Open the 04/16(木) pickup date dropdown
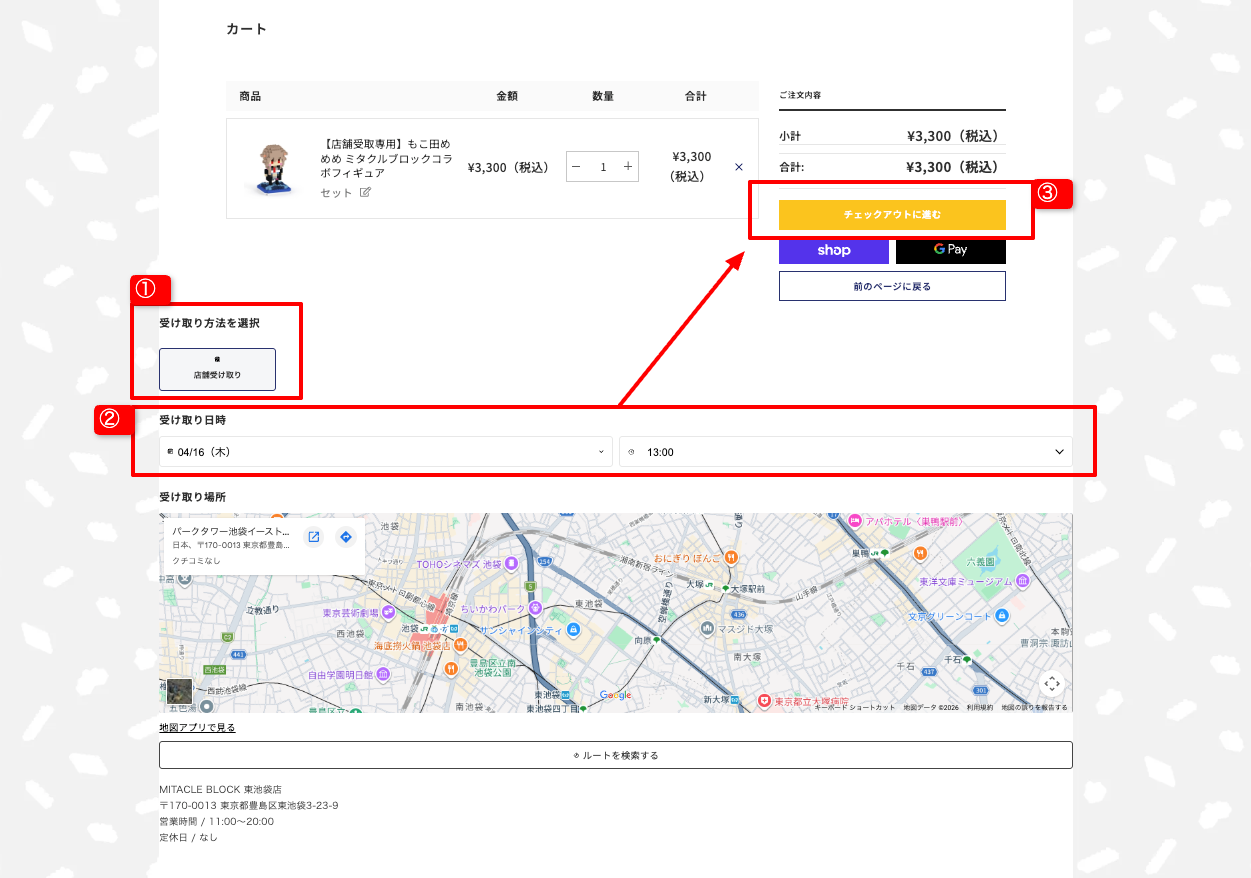This screenshot has height=878, width=1251. (x=386, y=452)
